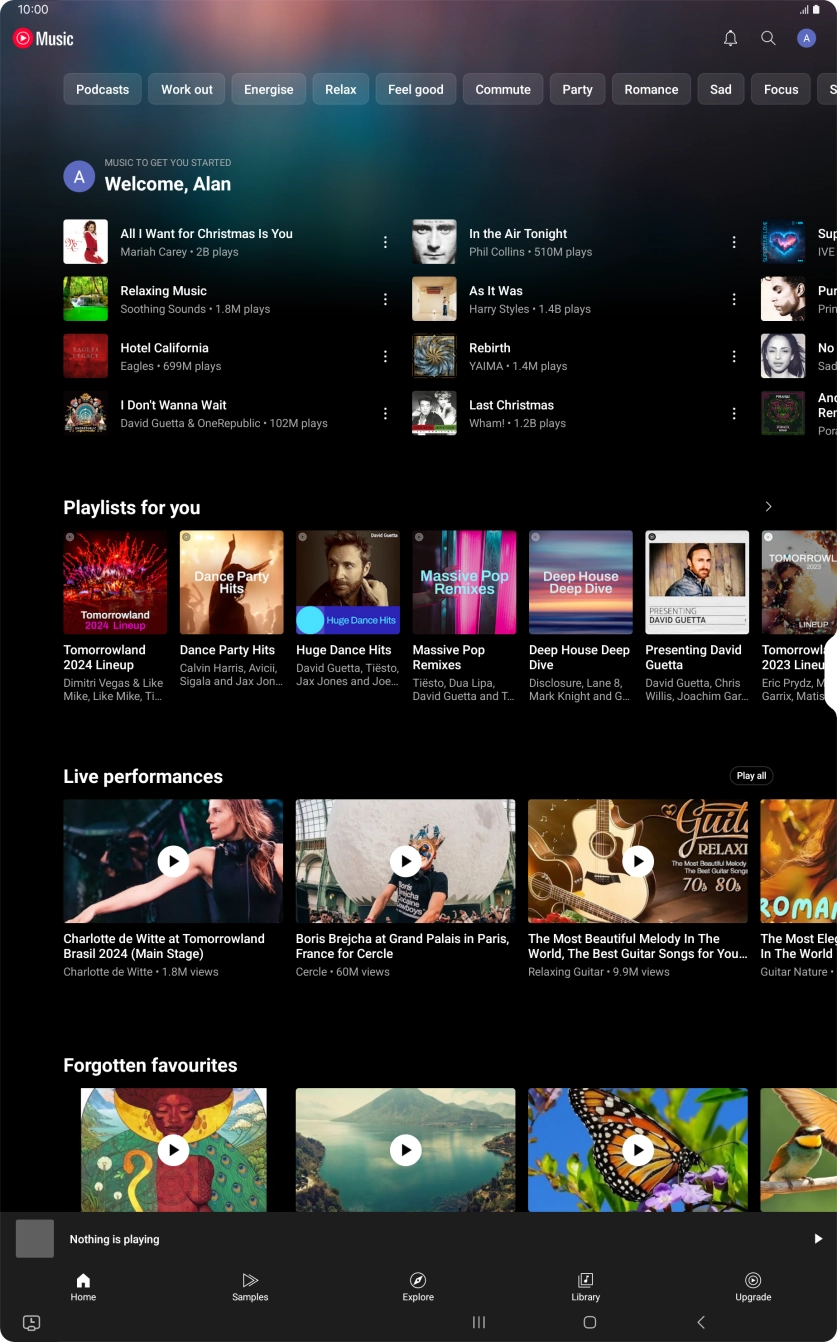The width and height of the screenshot is (837, 1342).
Task: Go to the Samples tab
Action: coord(250,1286)
